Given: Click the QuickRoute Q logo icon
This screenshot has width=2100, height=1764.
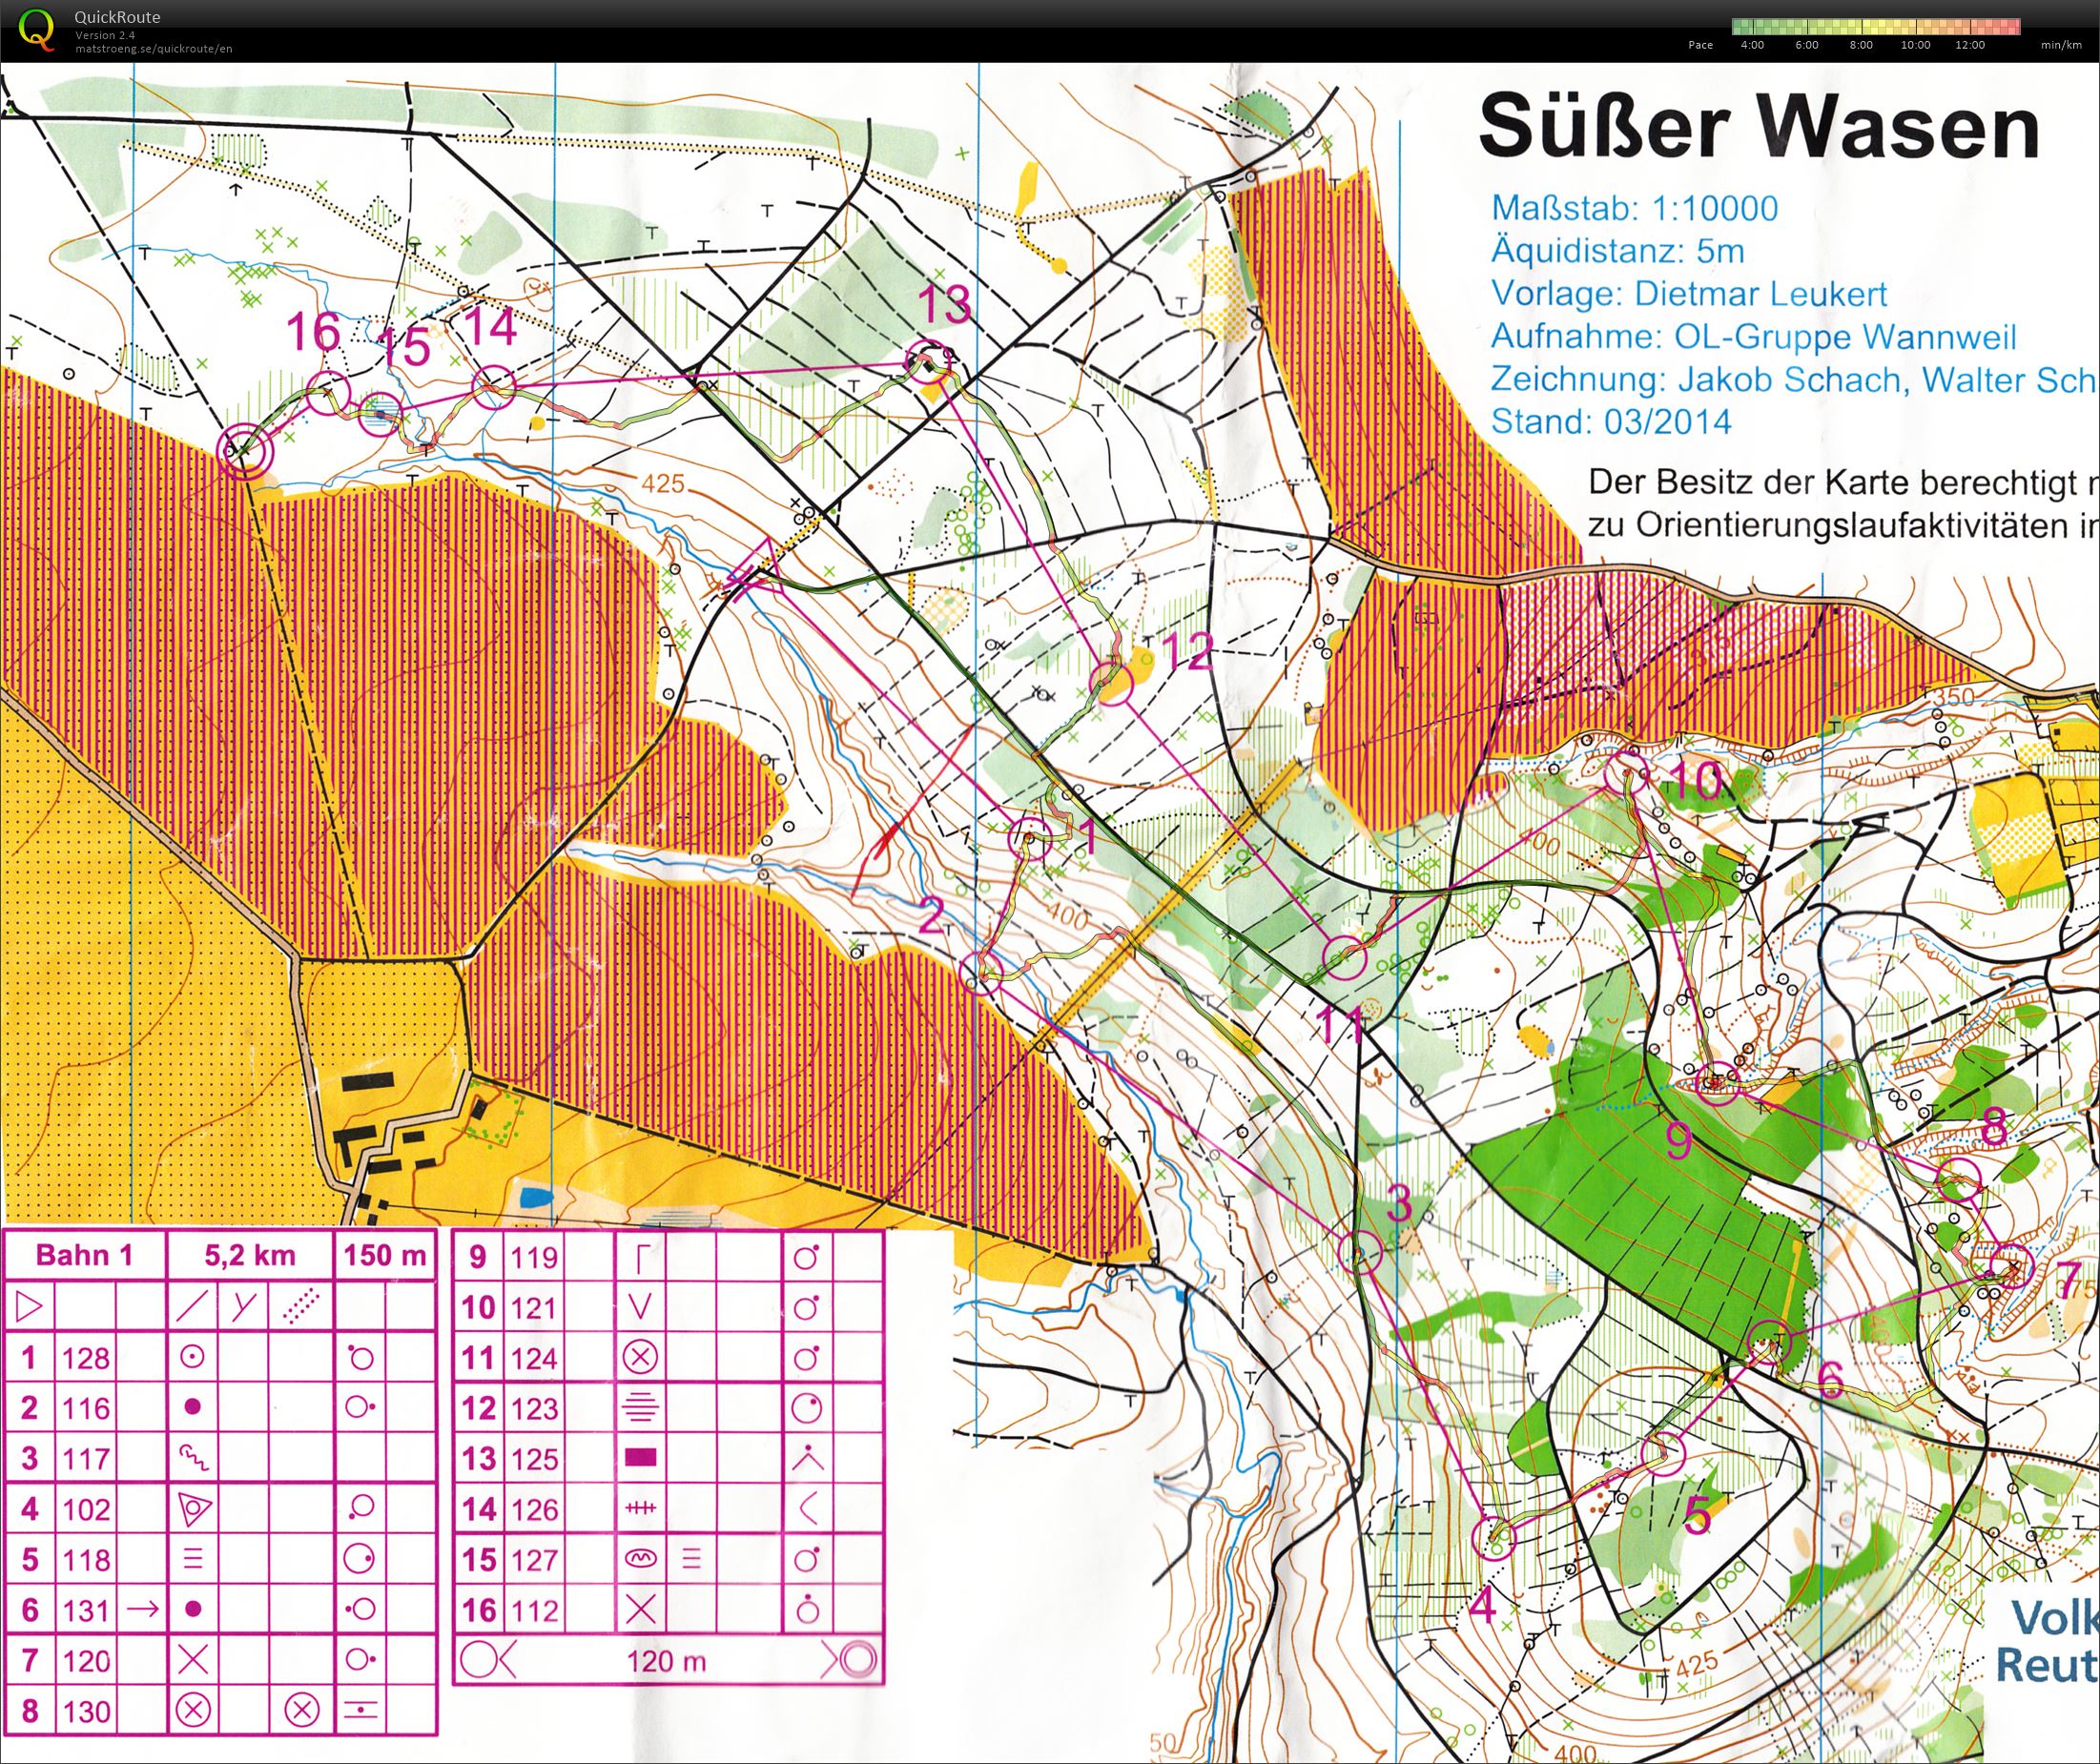Looking at the screenshot, I should [x=38, y=28].
